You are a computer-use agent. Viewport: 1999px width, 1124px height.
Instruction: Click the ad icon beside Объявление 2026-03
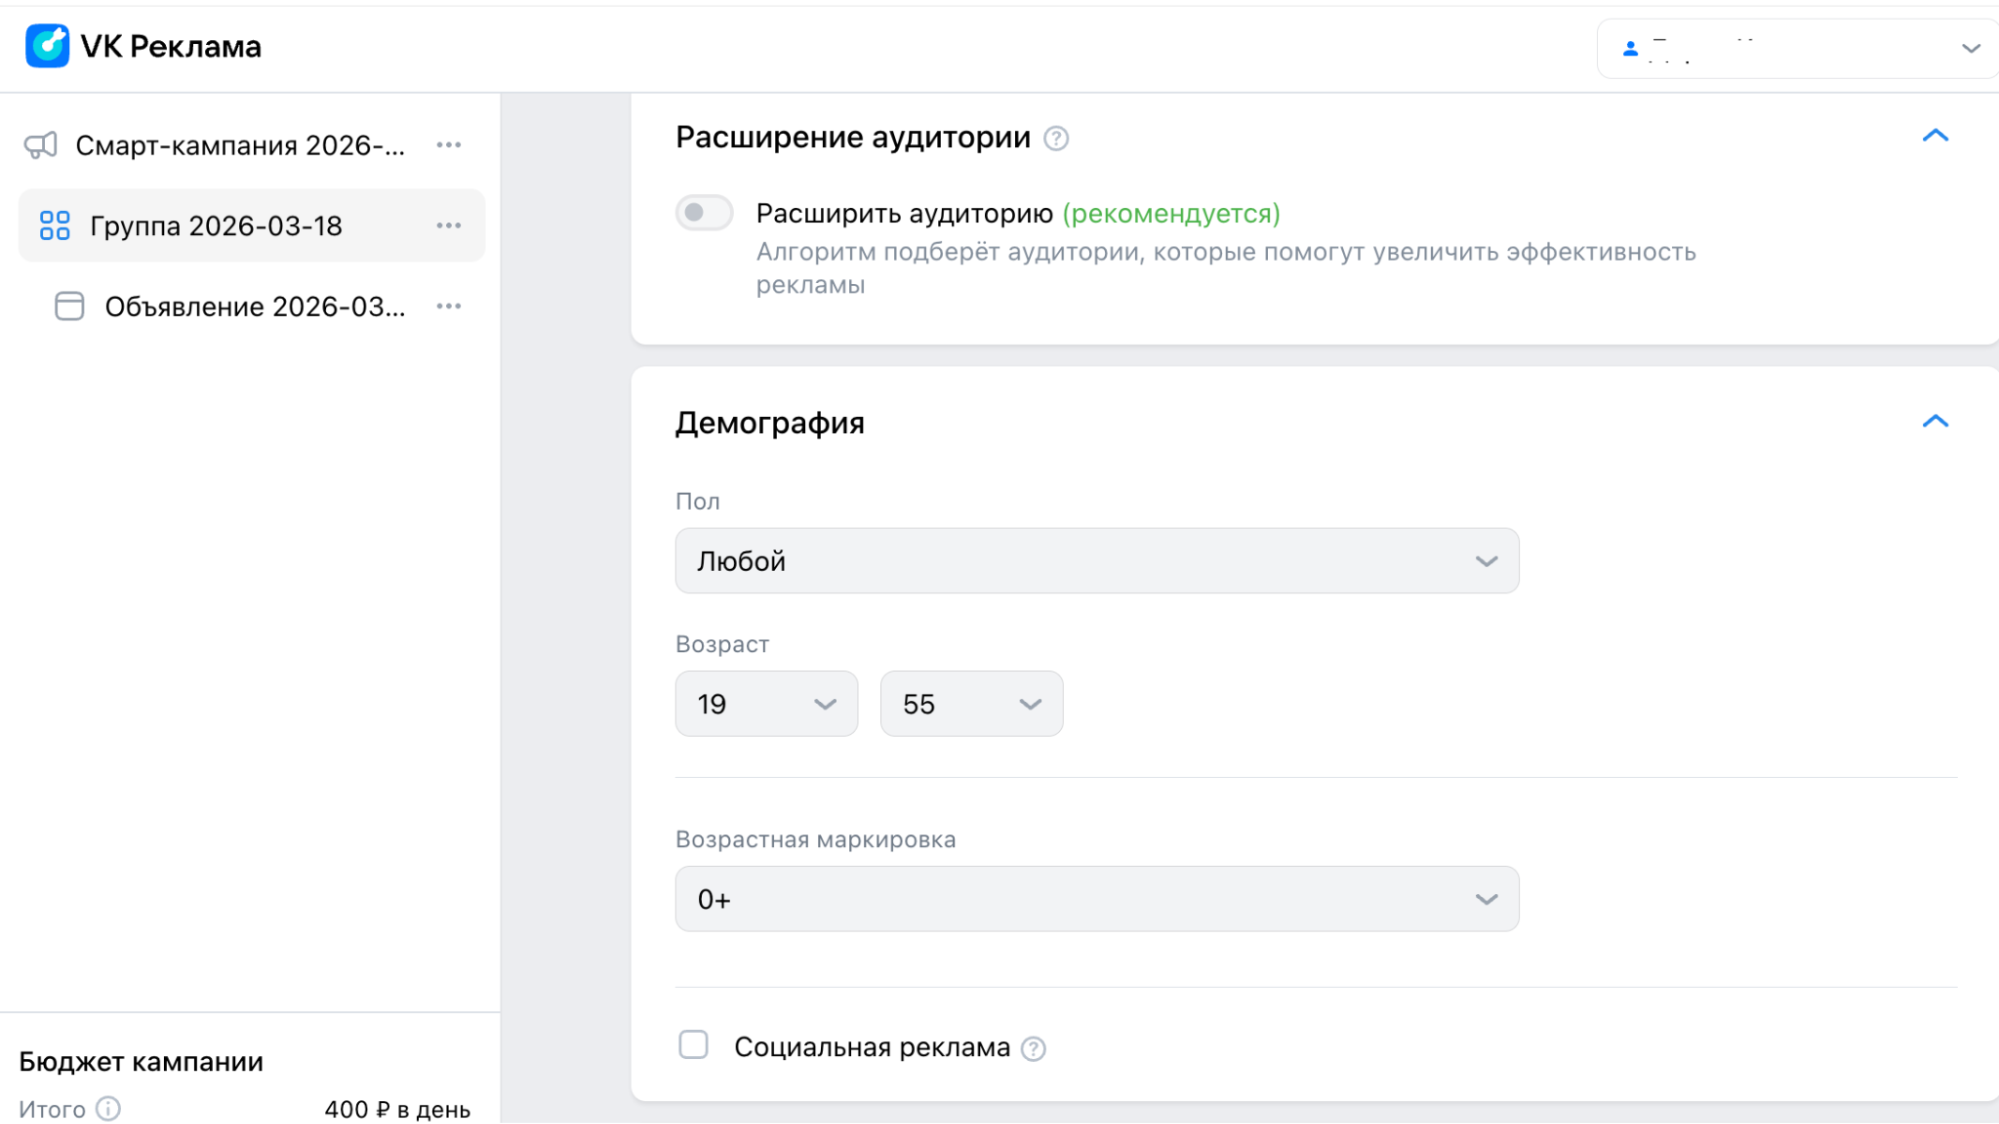coord(69,306)
